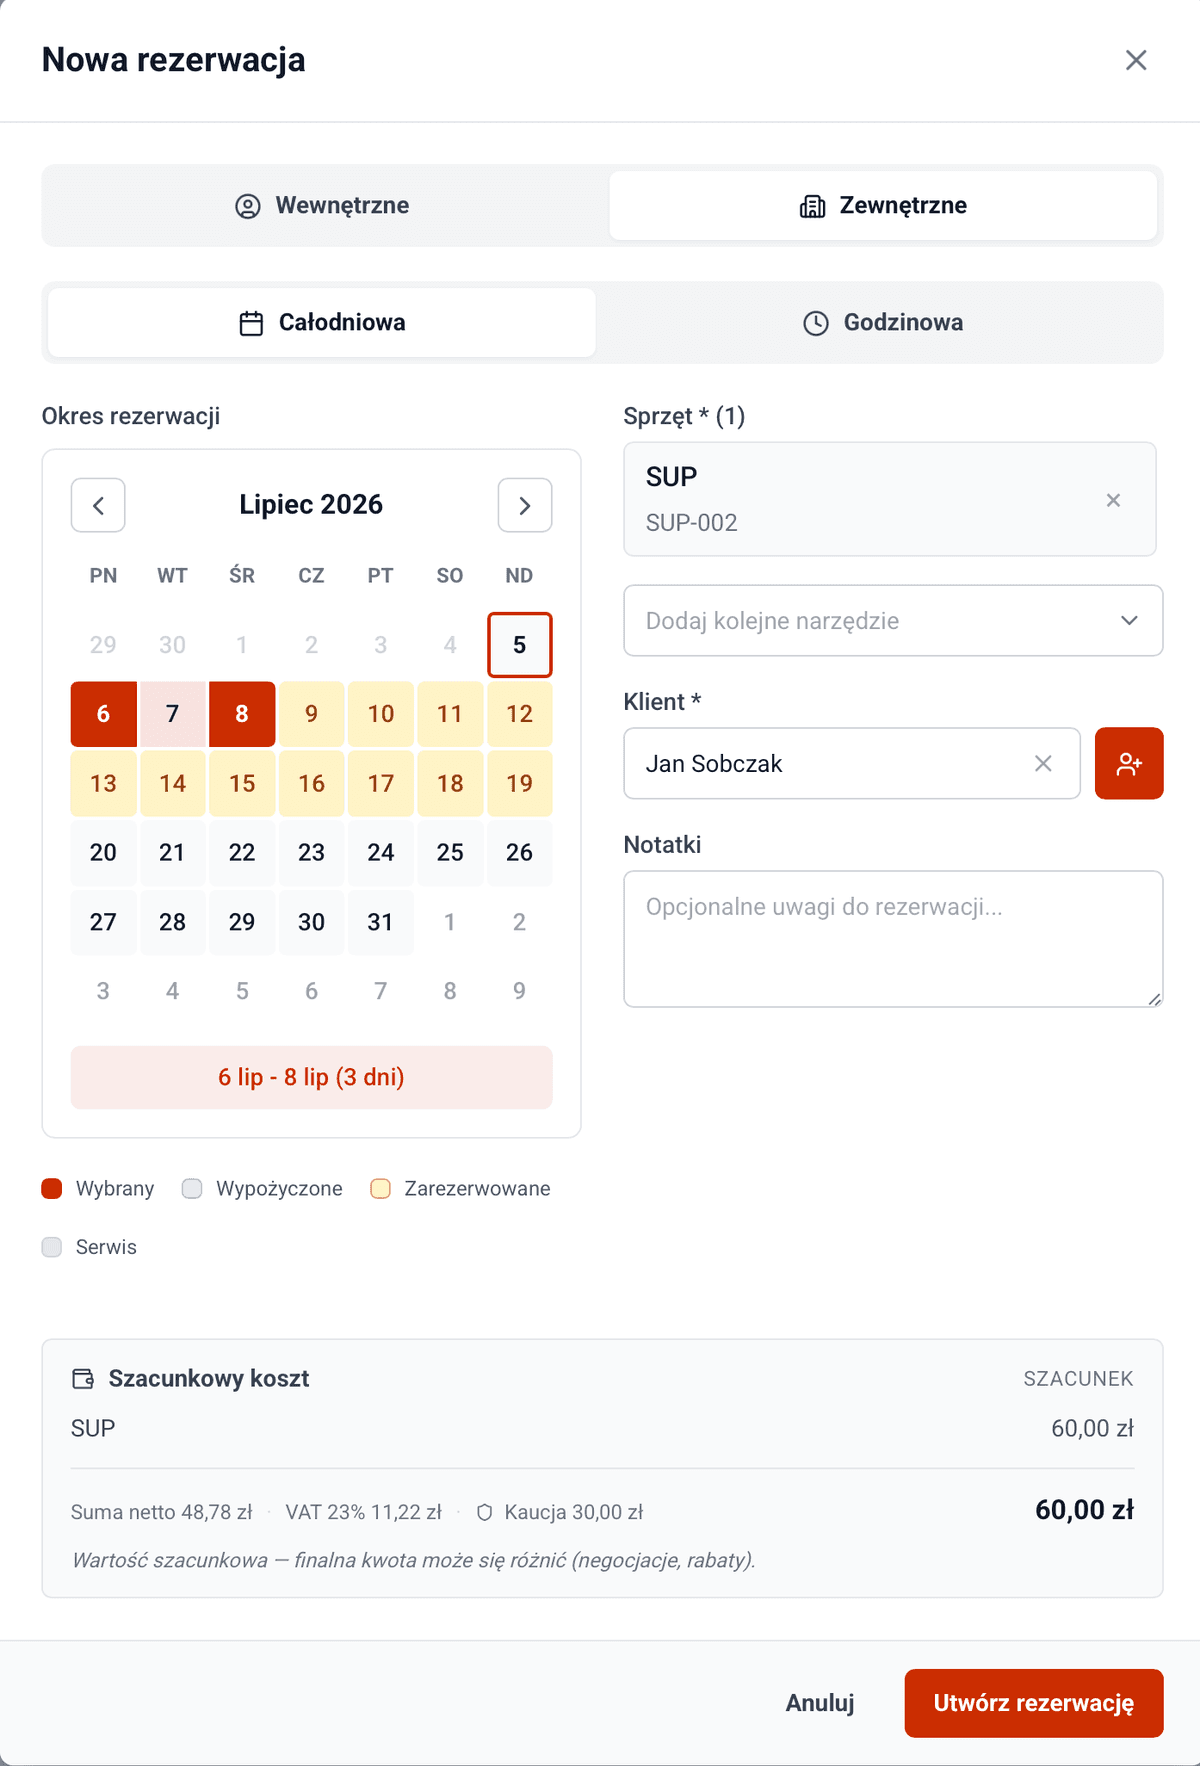Click the Zarezerwowane yellow legend swatch

(x=380, y=1189)
